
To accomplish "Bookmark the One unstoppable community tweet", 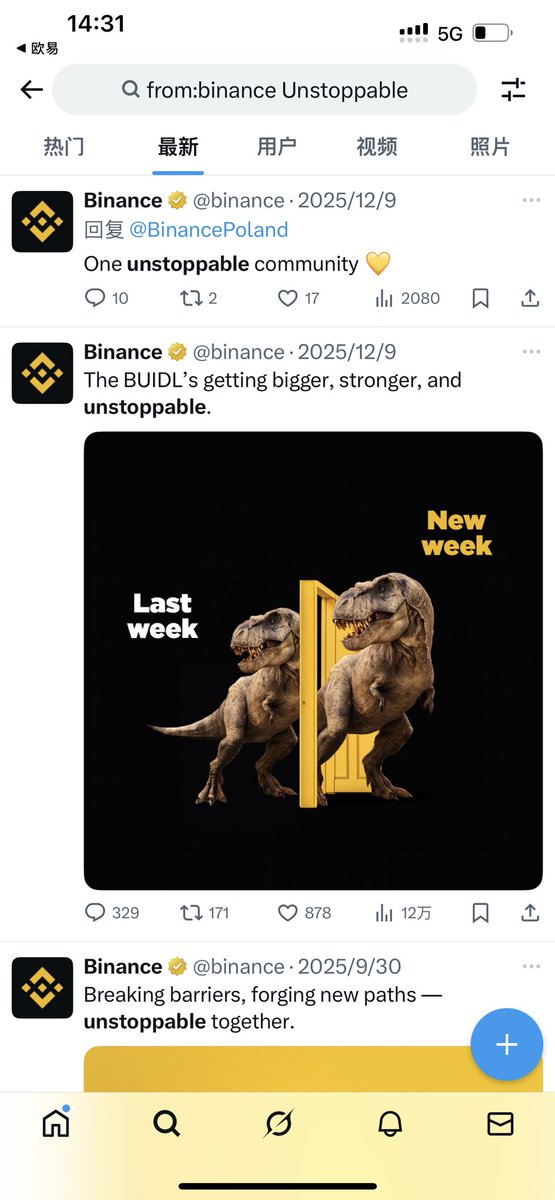I will point(481,298).
